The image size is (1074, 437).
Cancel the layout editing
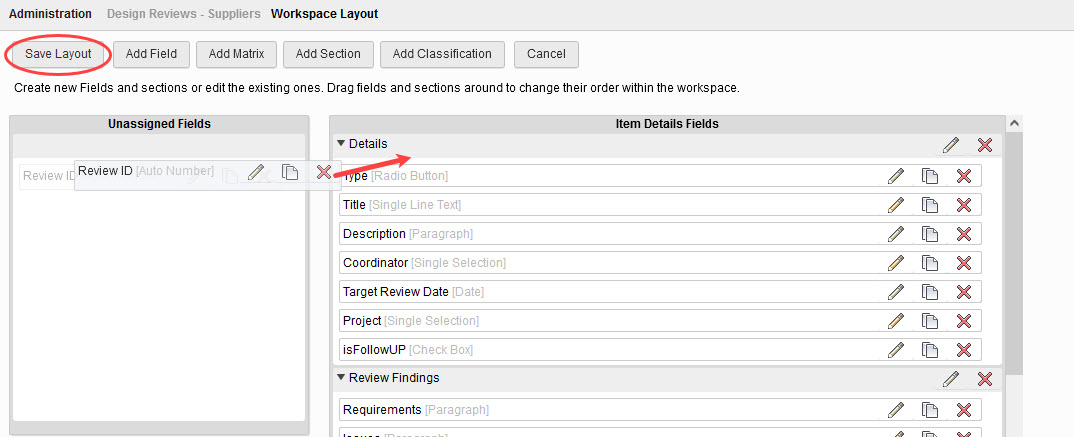546,54
